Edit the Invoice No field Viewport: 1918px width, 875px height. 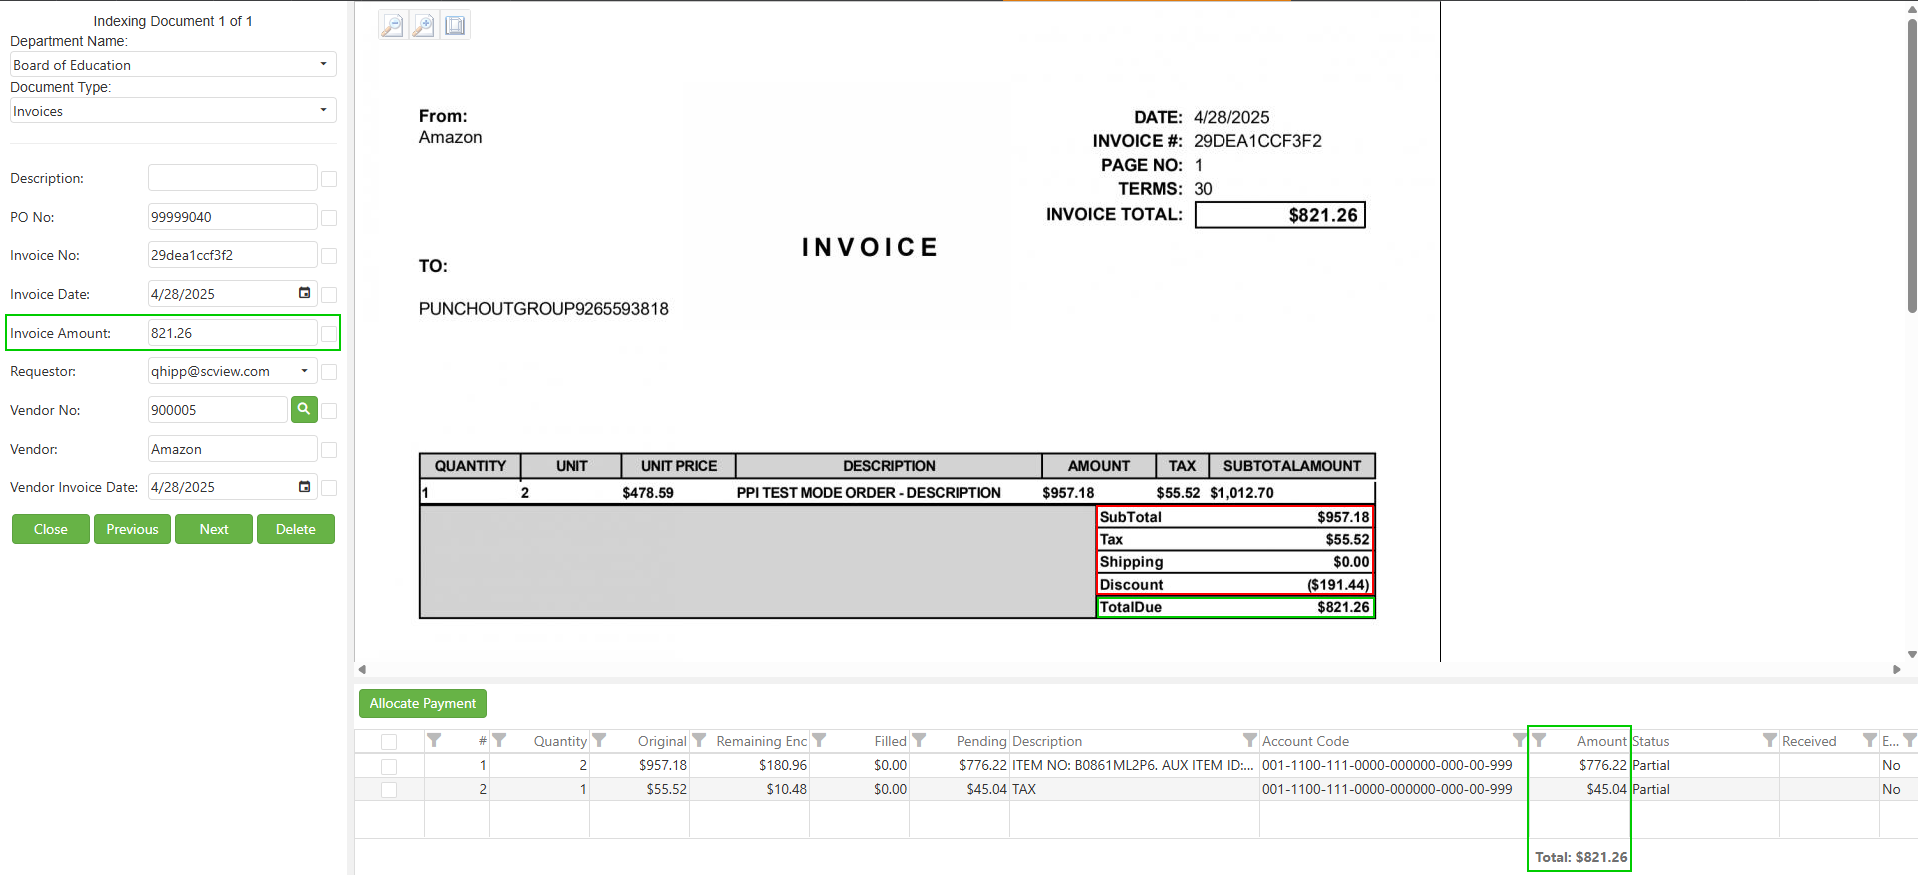(x=233, y=255)
